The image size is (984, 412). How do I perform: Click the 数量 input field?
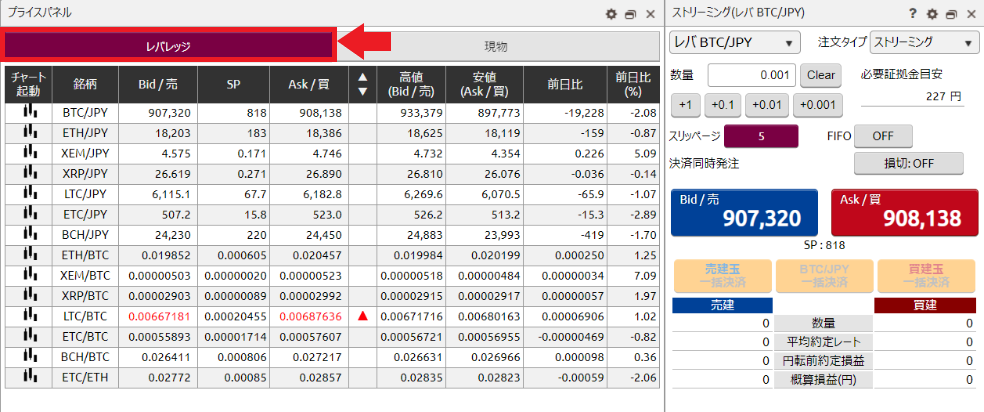pos(752,75)
